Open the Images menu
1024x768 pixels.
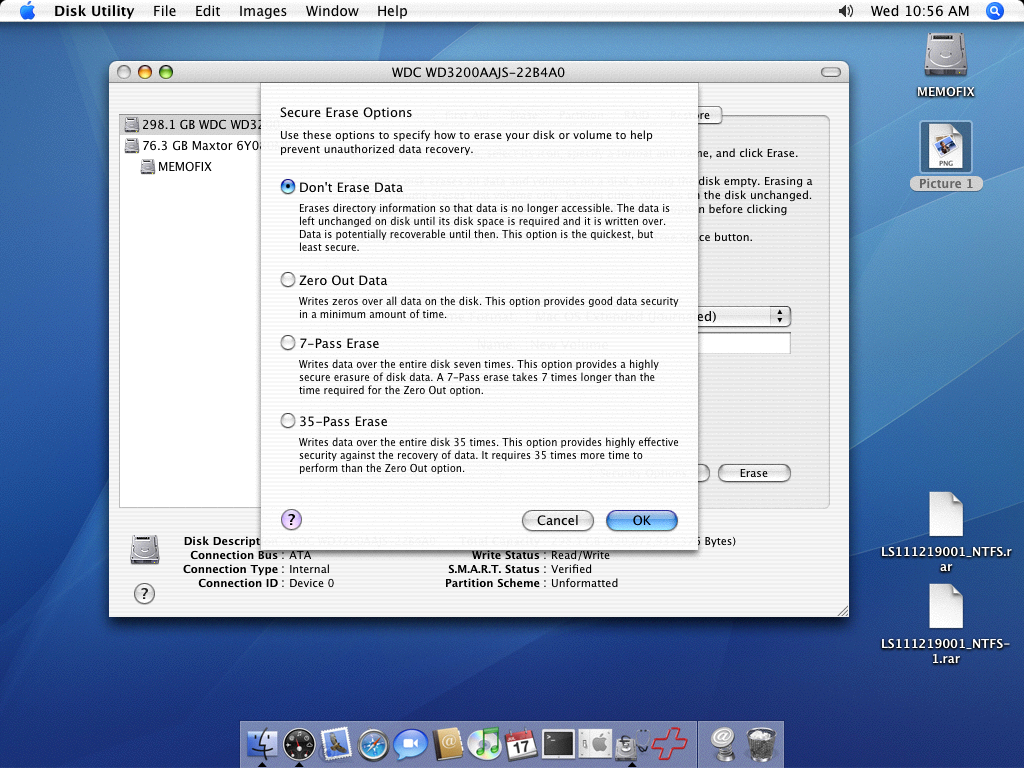pos(263,11)
